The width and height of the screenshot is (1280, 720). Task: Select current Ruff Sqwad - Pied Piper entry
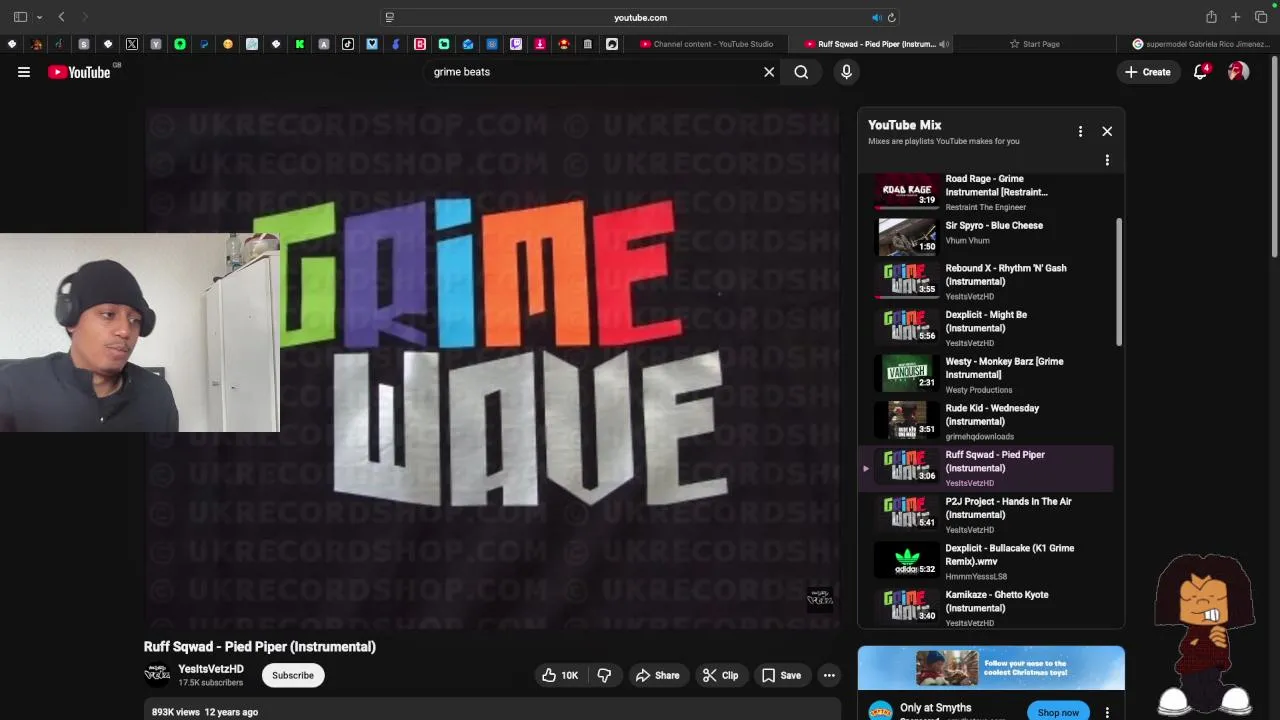[x=986, y=468]
